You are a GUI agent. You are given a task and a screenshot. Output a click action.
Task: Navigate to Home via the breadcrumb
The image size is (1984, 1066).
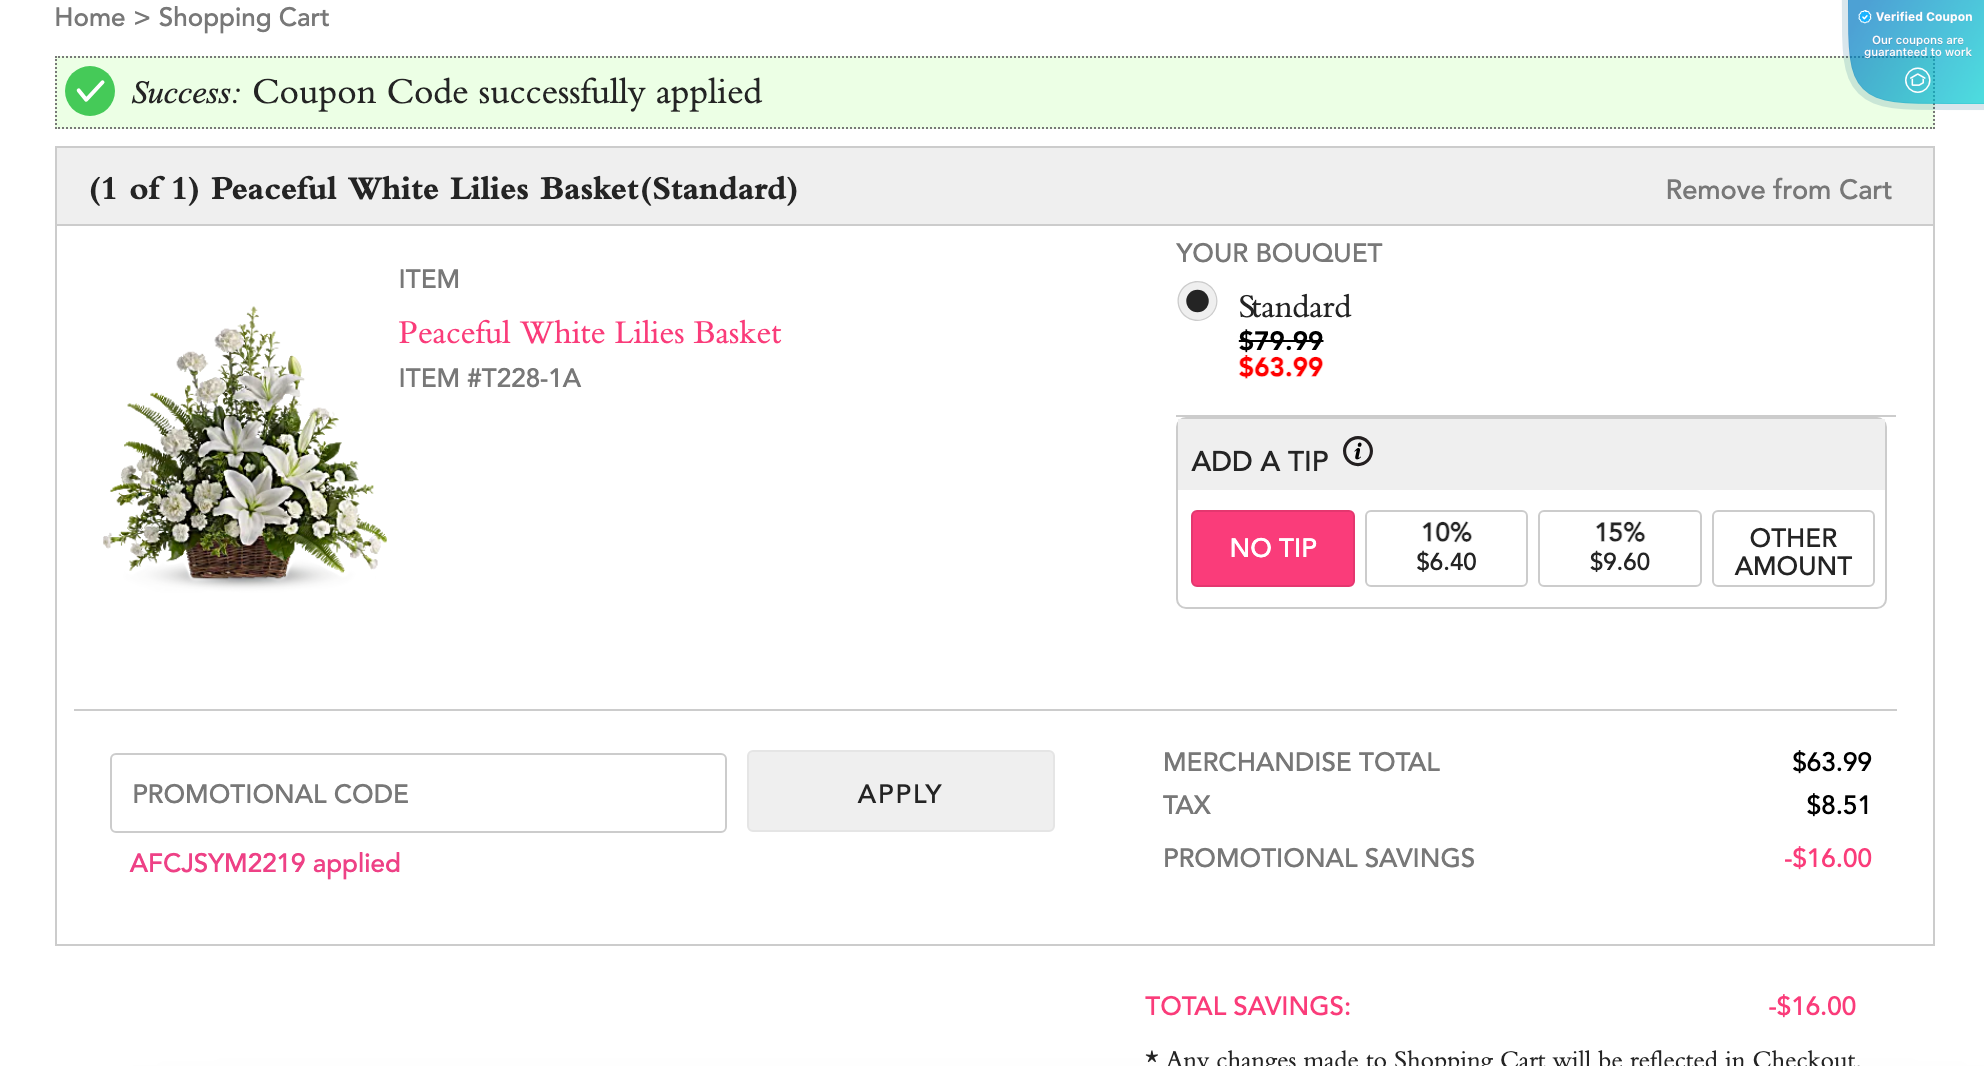coord(91,17)
